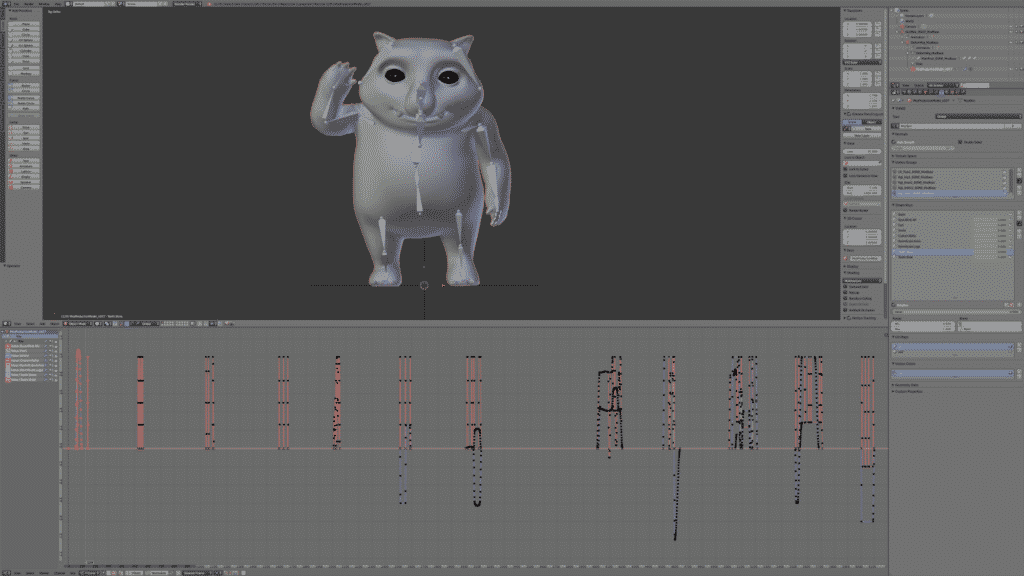Open the Blender Render engine dropdown
This screenshot has height=576, width=1024.
tap(185, 3)
